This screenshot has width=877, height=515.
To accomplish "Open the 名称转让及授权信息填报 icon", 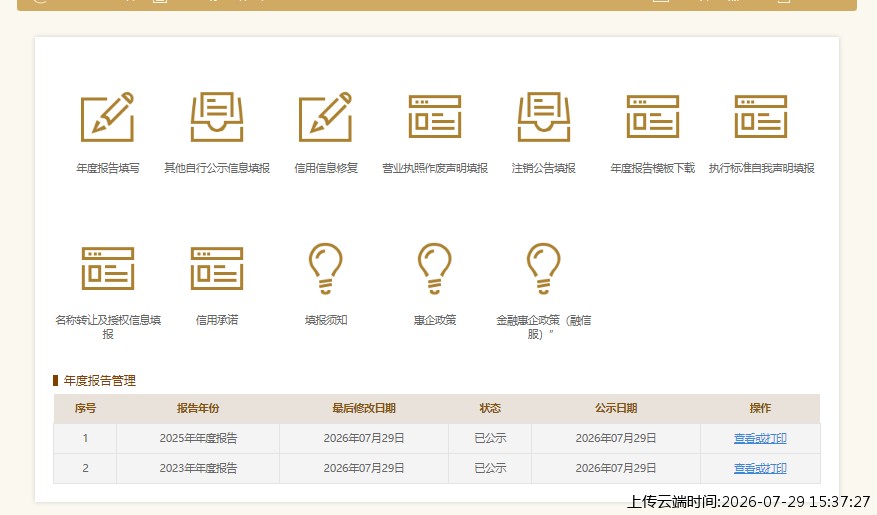I will 107,268.
